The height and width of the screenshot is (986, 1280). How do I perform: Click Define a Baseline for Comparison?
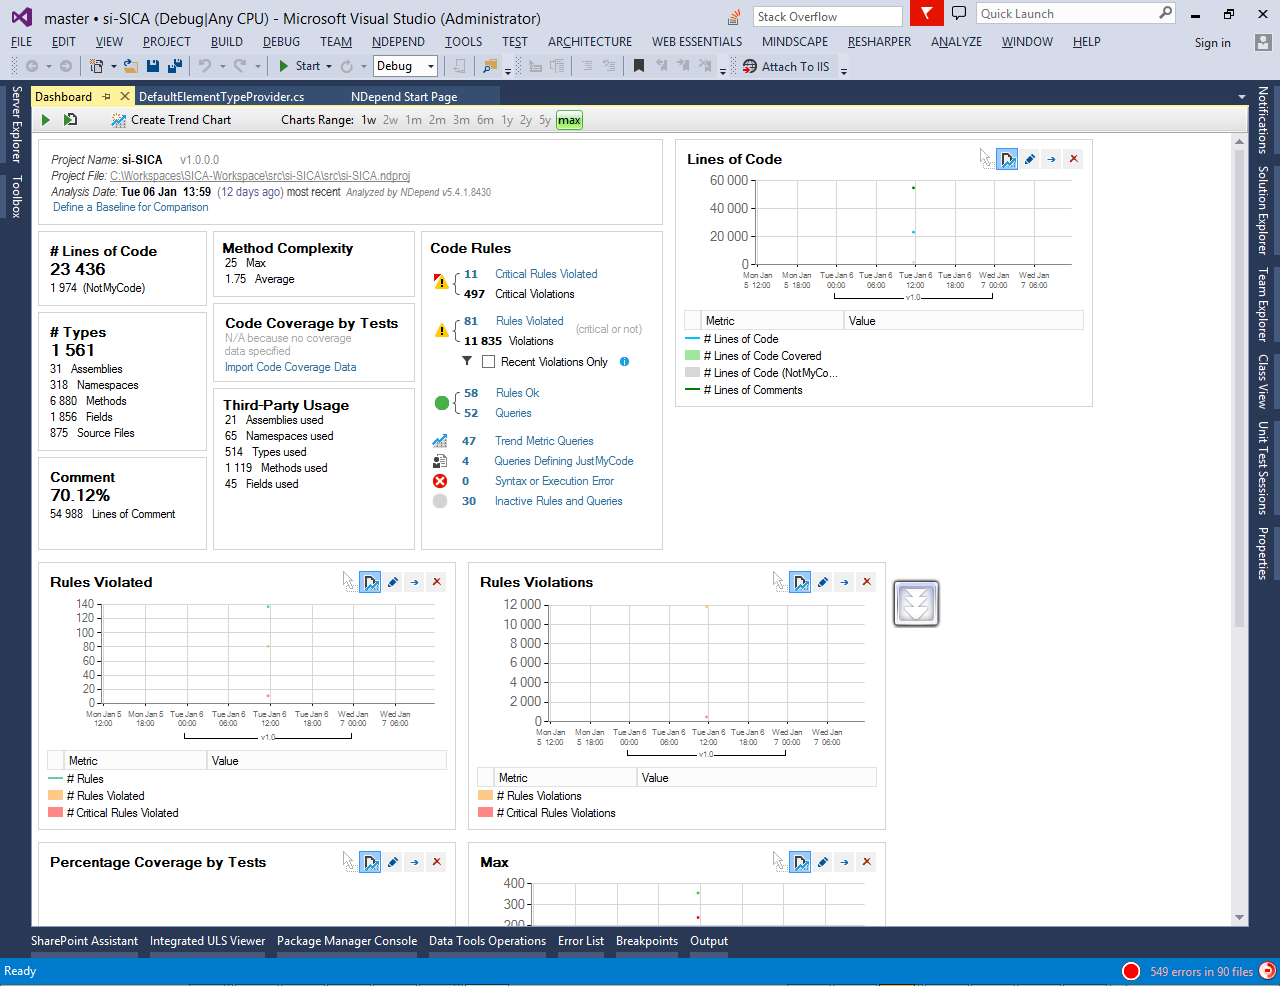coord(131,207)
